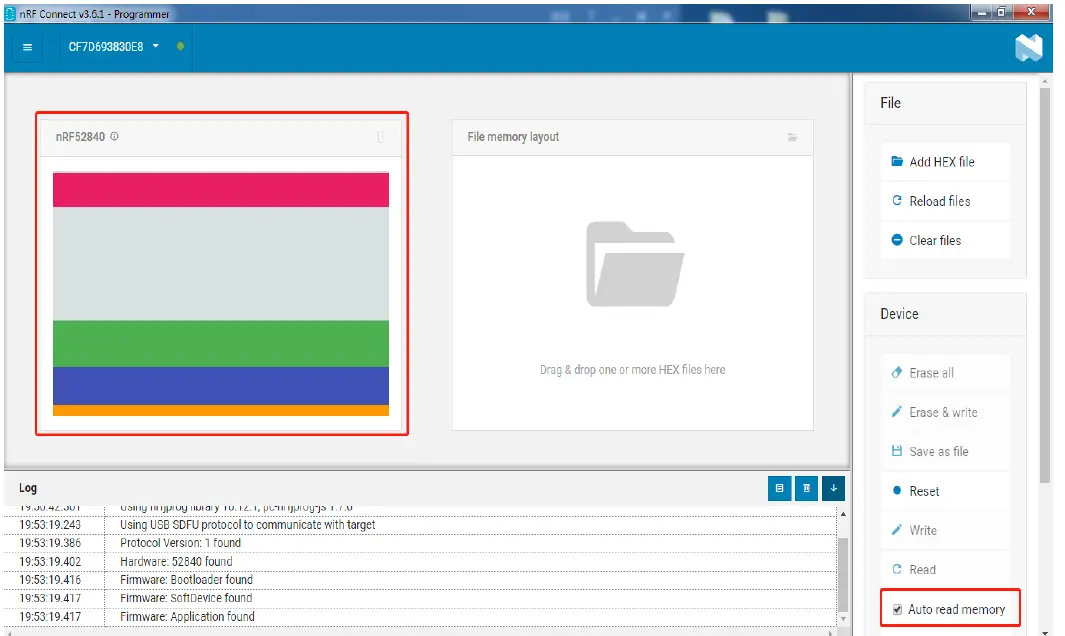Minimize the nRF Connect window

(981, 12)
